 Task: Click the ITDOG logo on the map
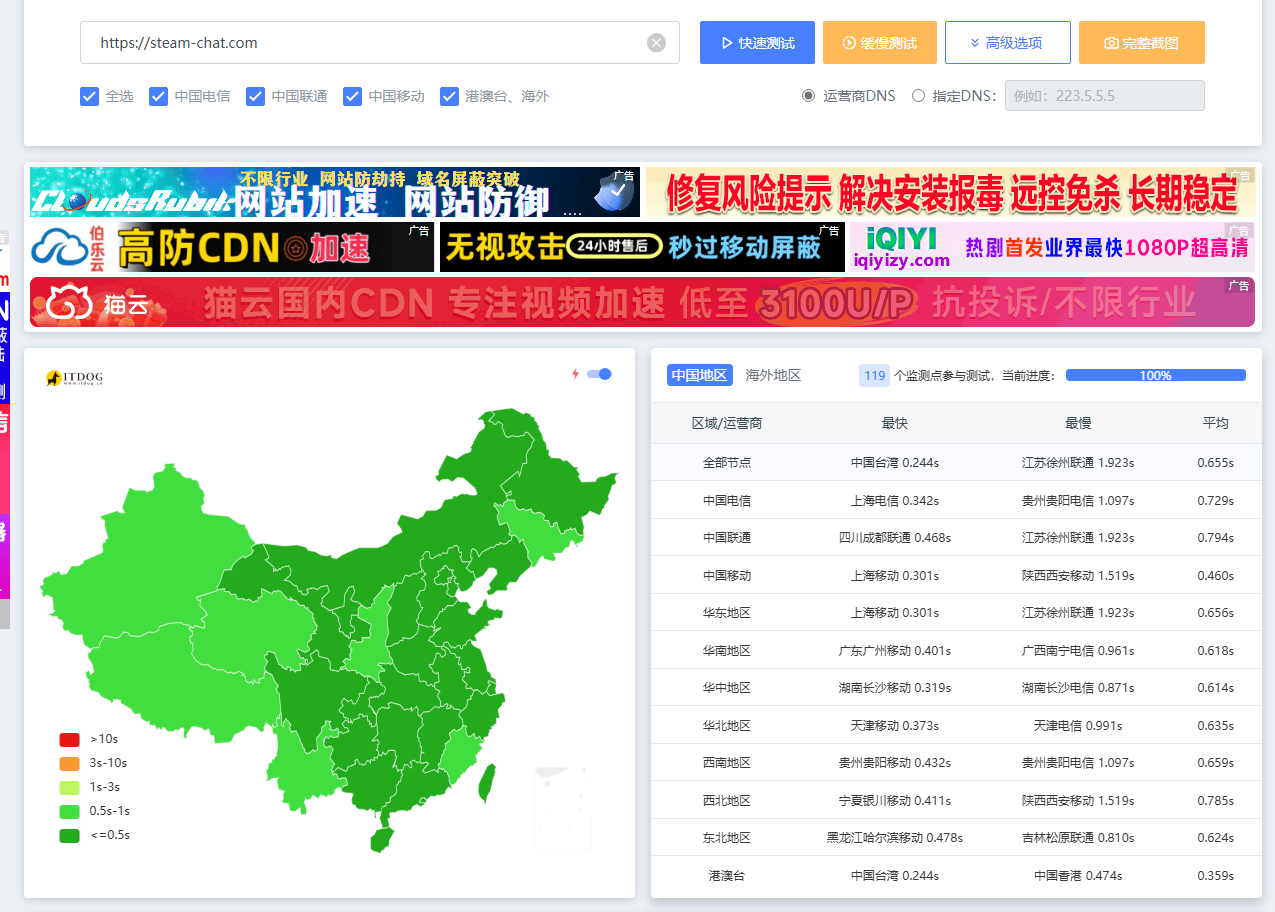click(x=74, y=378)
